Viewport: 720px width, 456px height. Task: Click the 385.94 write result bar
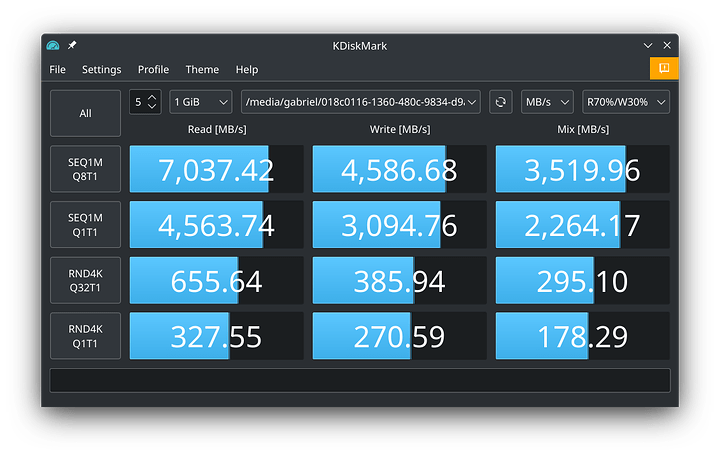399,280
